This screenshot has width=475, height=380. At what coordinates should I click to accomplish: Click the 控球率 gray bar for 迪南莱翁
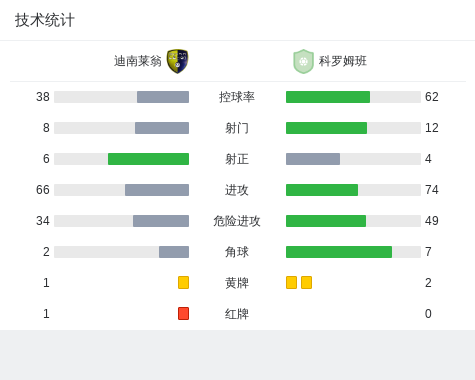click(x=163, y=97)
